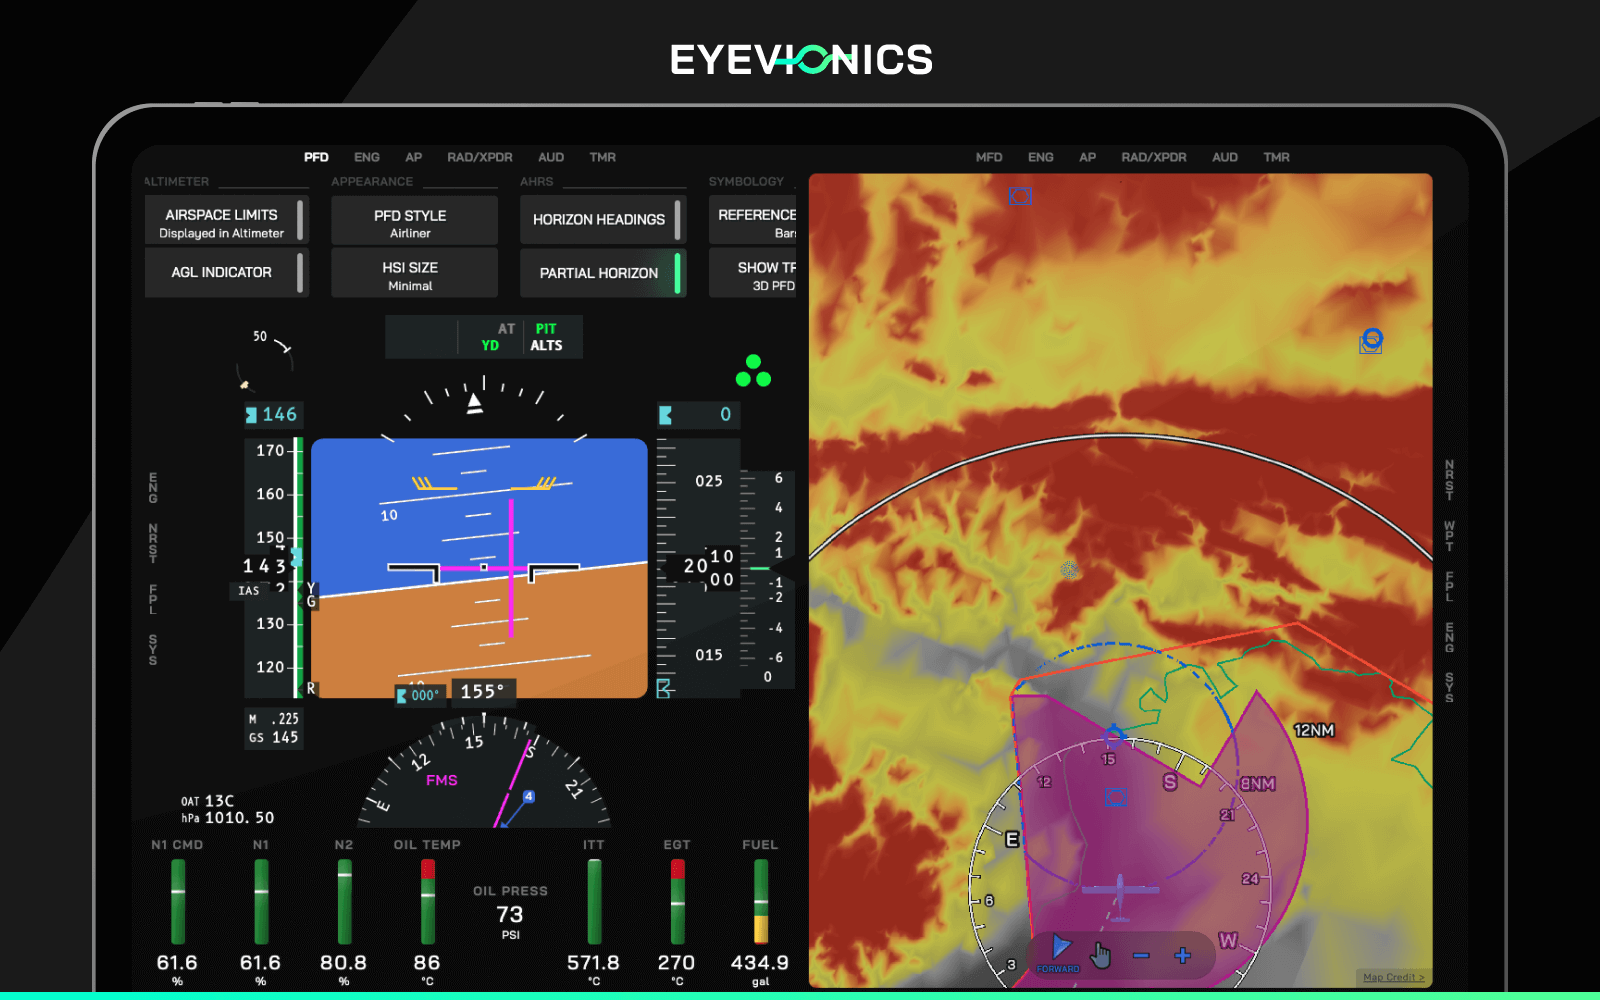Toggle the AGL Indicator option

tap(226, 272)
